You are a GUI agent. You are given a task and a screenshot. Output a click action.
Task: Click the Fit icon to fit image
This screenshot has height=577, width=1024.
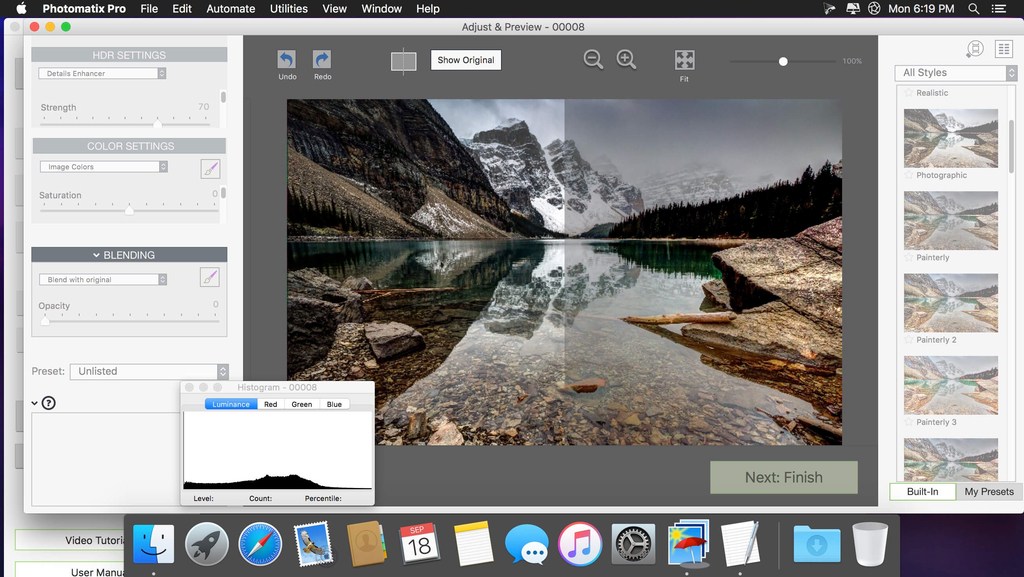684,60
